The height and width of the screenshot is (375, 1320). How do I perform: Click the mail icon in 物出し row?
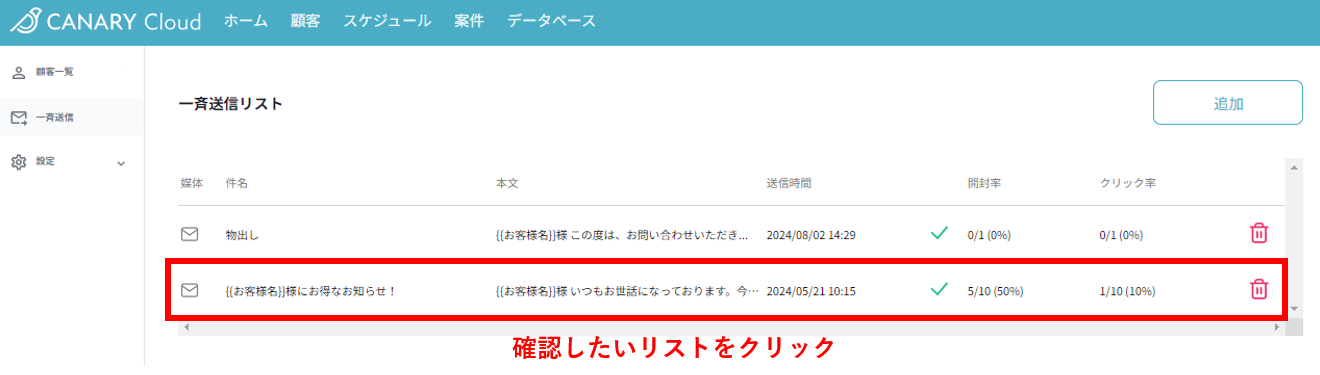pyautogui.click(x=190, y=235)
